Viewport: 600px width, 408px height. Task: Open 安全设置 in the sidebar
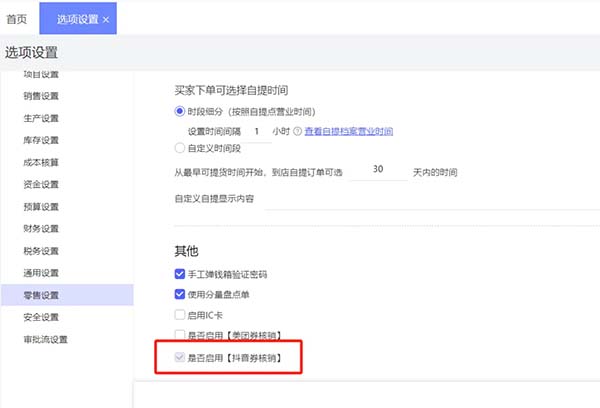click(41, 317)
